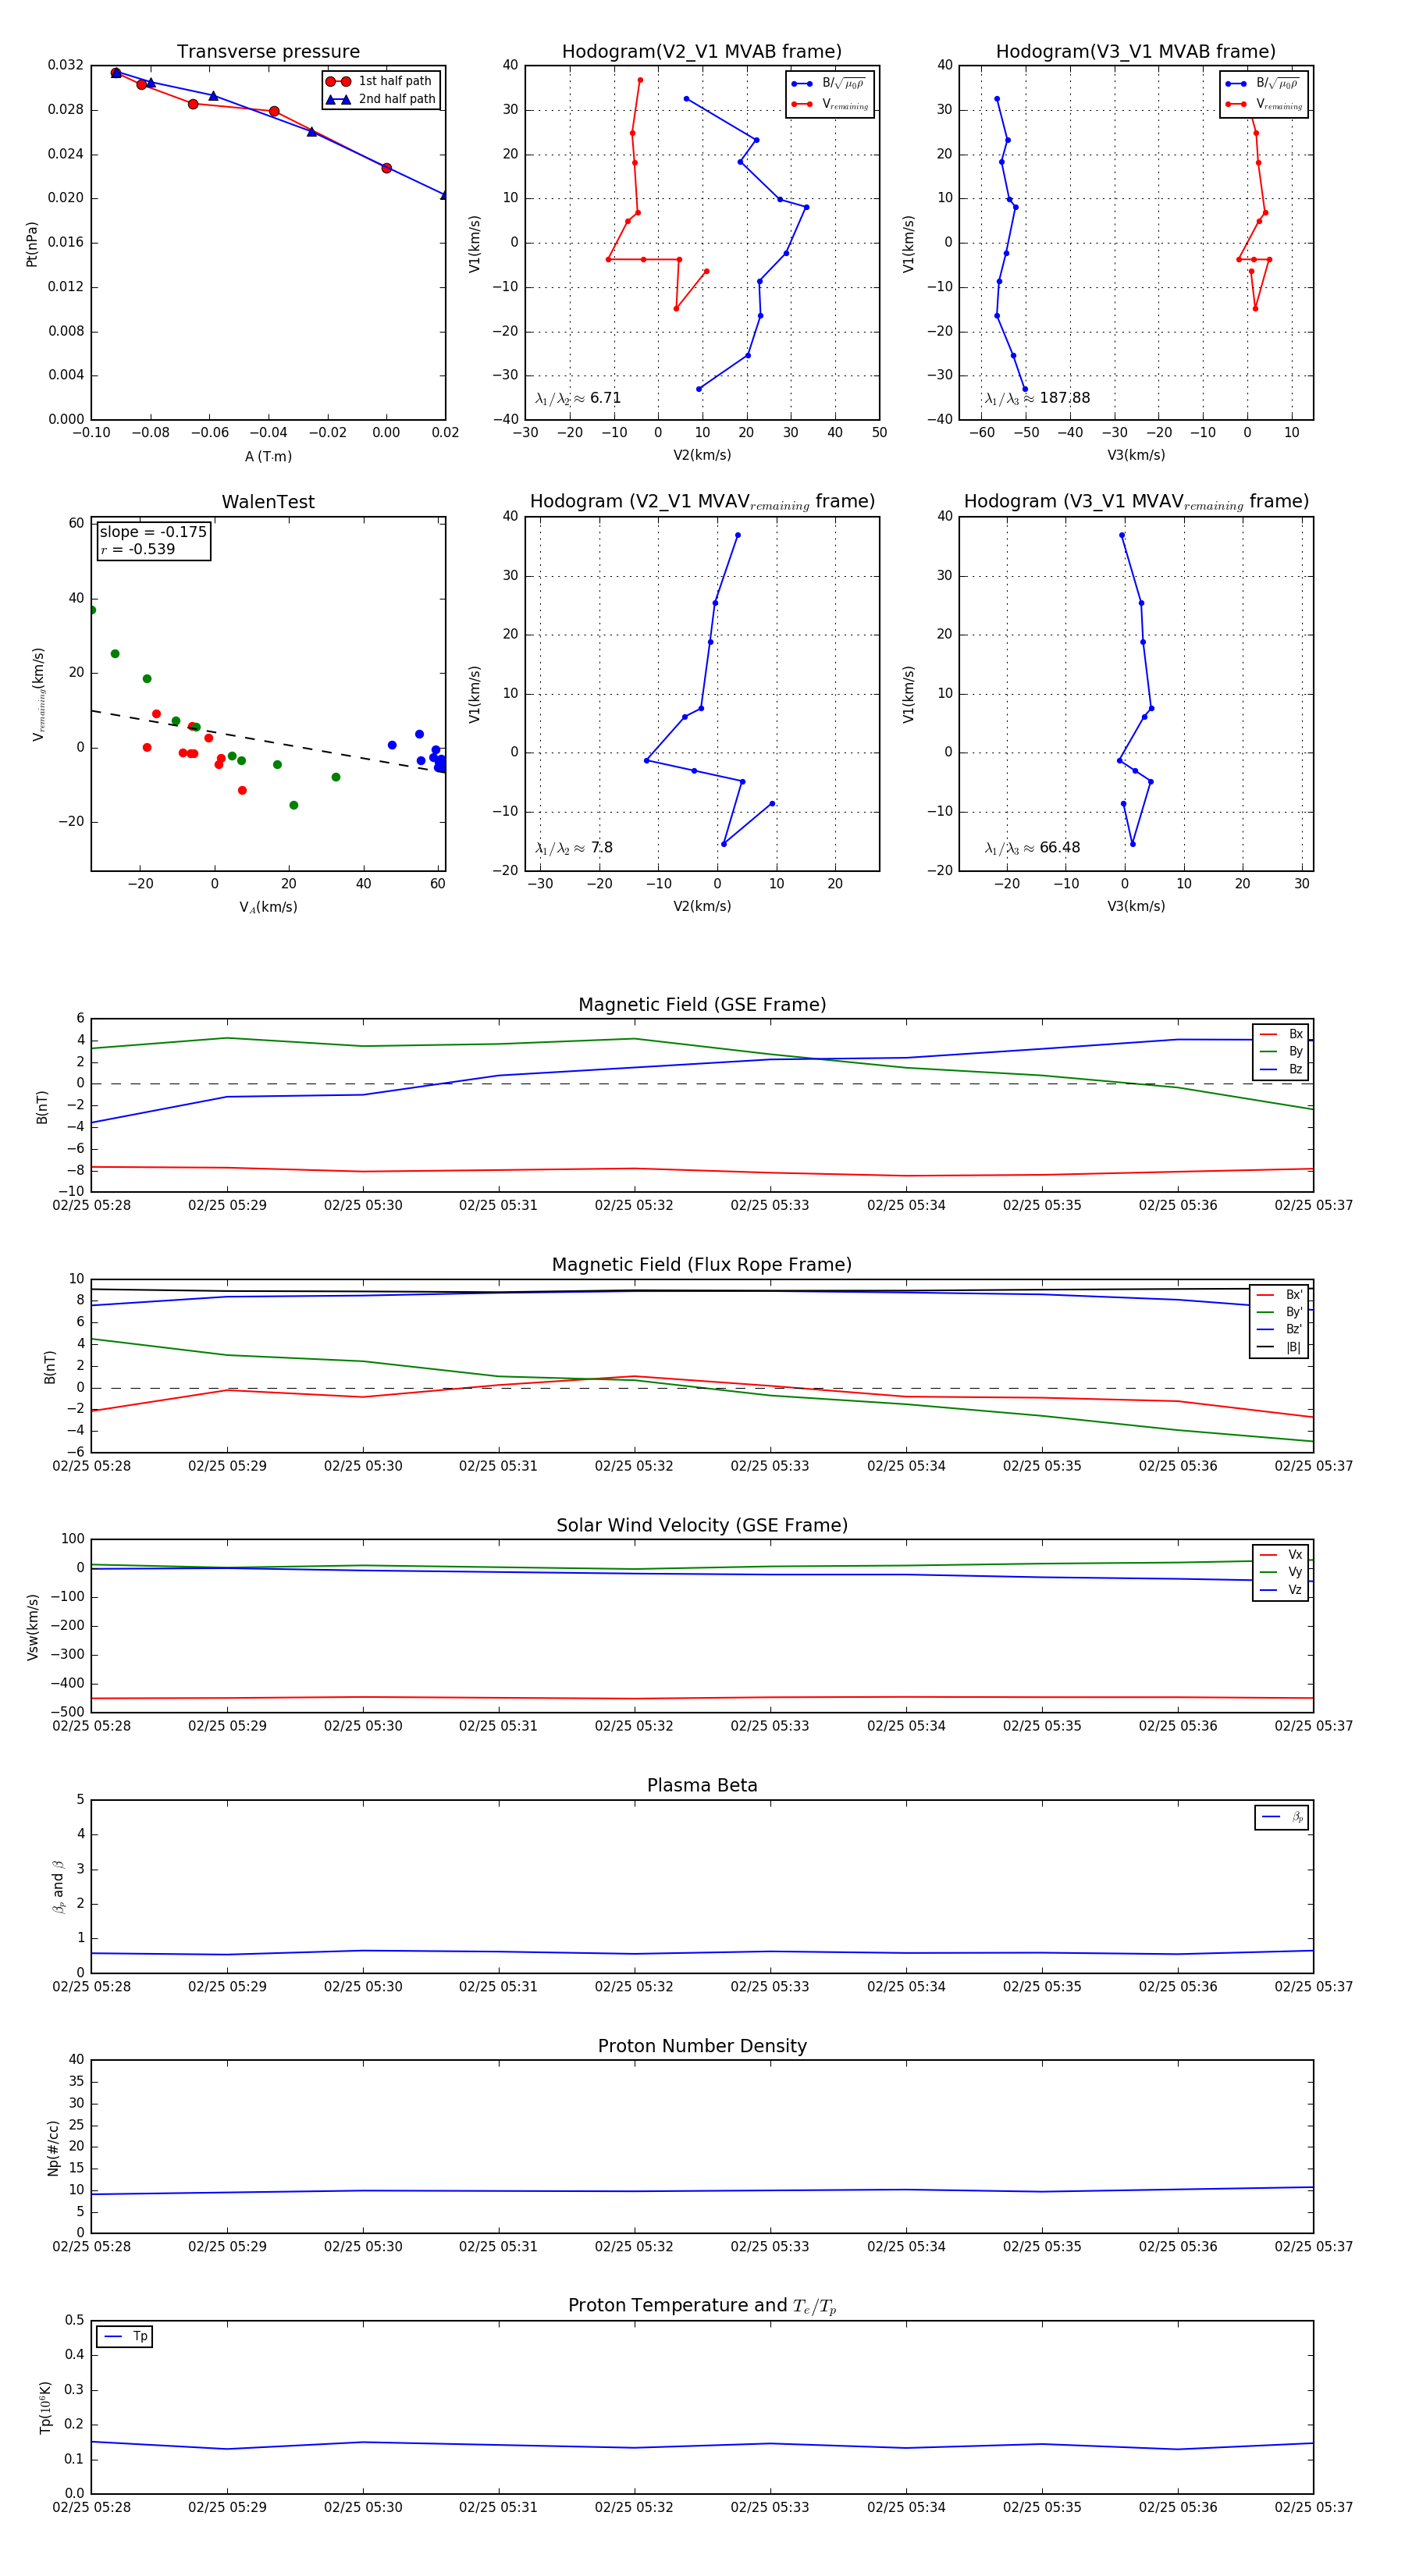Click '02/25 05:34' tick under Solar Wind Velocity
1405x2576 pixels.
pyautogui.click(x=906, y=1727)
